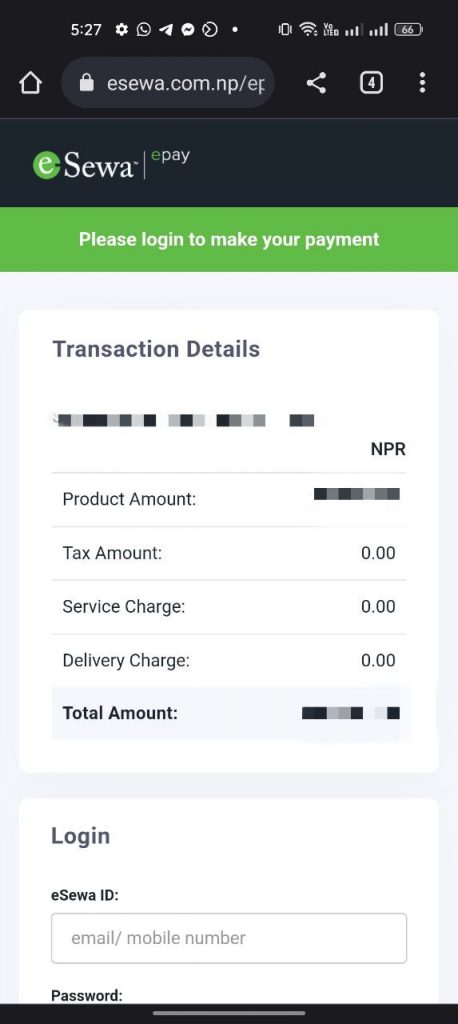Image resolution: width=458 pixels, height=1024 pixels.
Task: Open the three-dot browser menu
Action: click(x=422, y=83)
